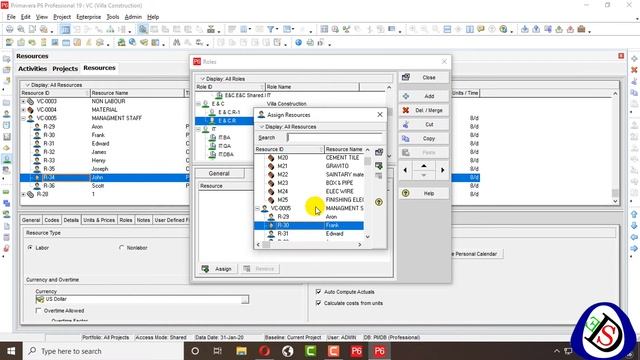The height and width of the screenshot is (360, 640).
Task: Click the brown briefcase toolbar icon
Action: 581,29
